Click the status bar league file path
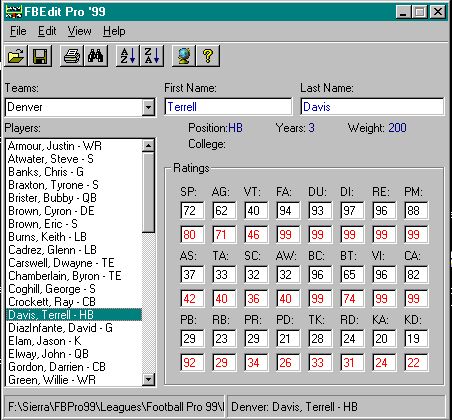This screenshot has width=452, height=420. [x=115, y=407]
